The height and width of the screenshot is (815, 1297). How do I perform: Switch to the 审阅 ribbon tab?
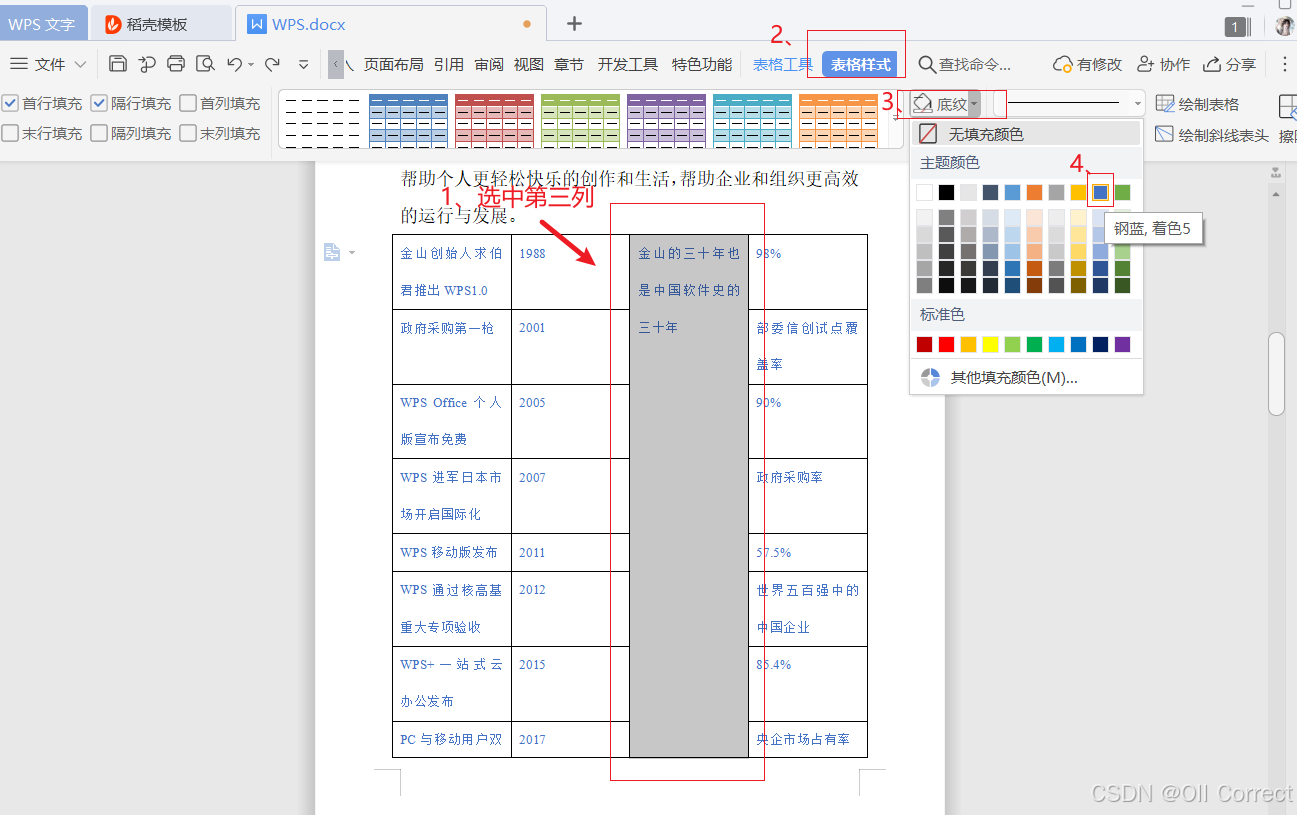[x=489, y=64]
